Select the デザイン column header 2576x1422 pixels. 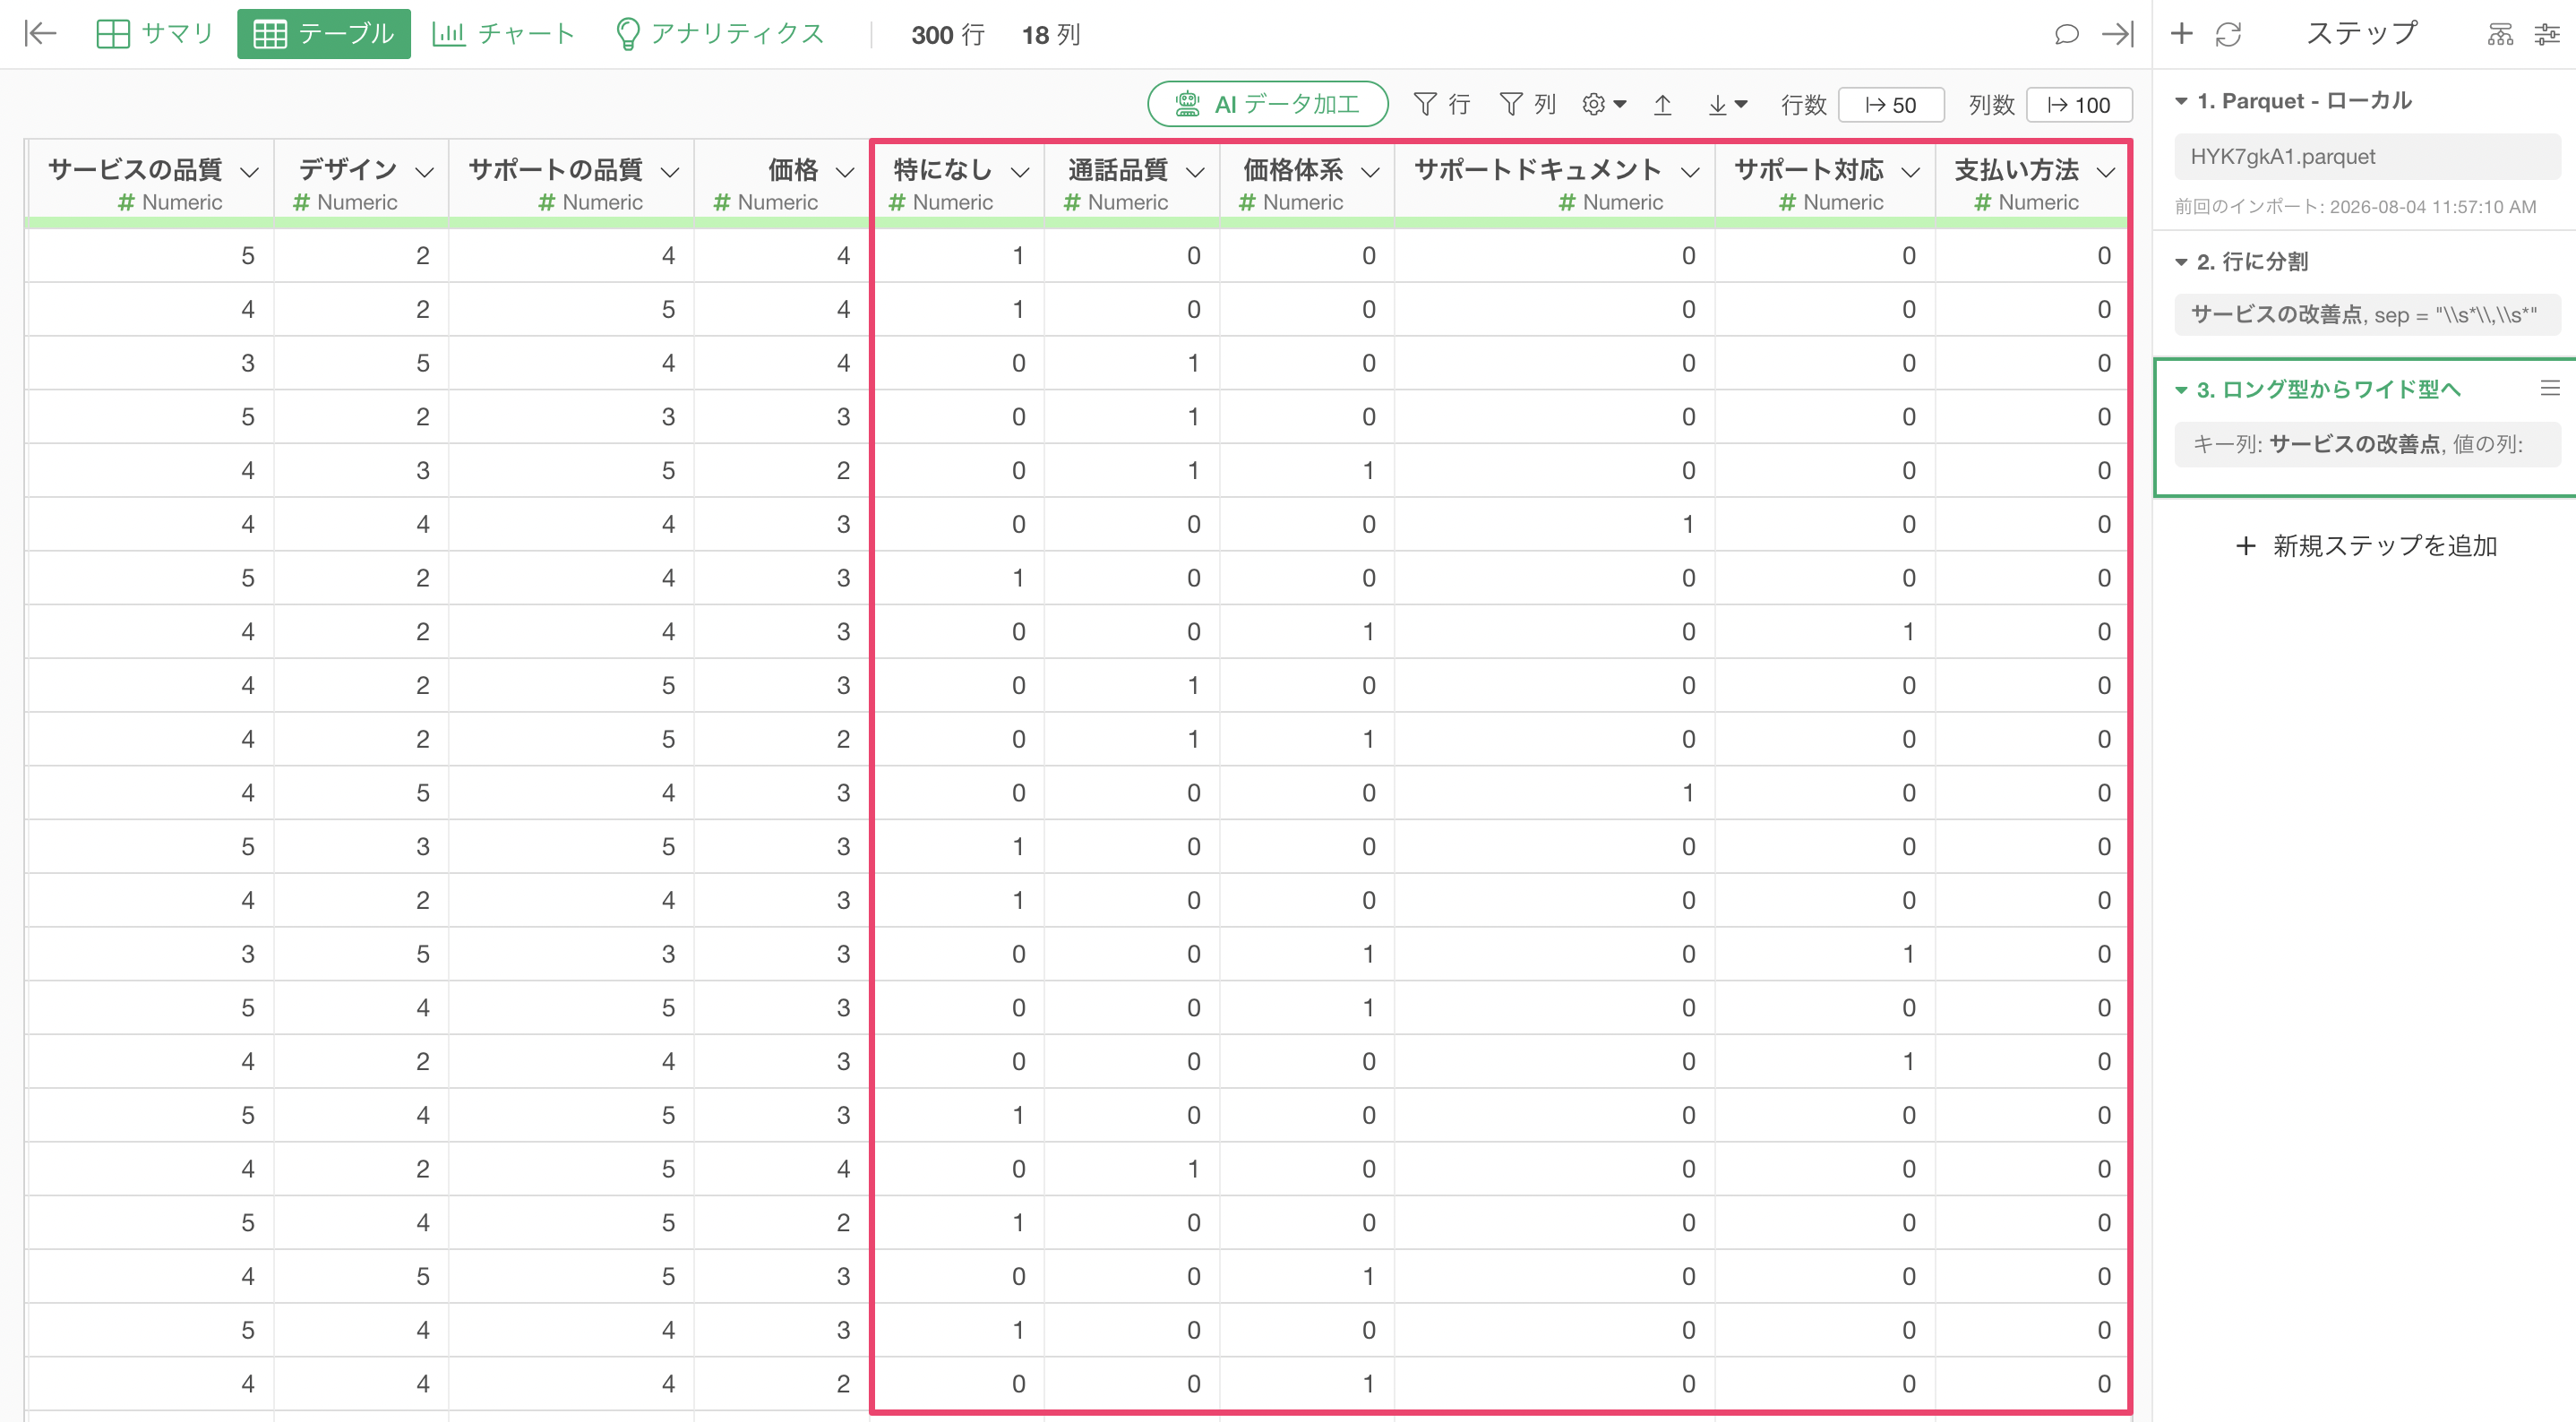click(347, 170)
